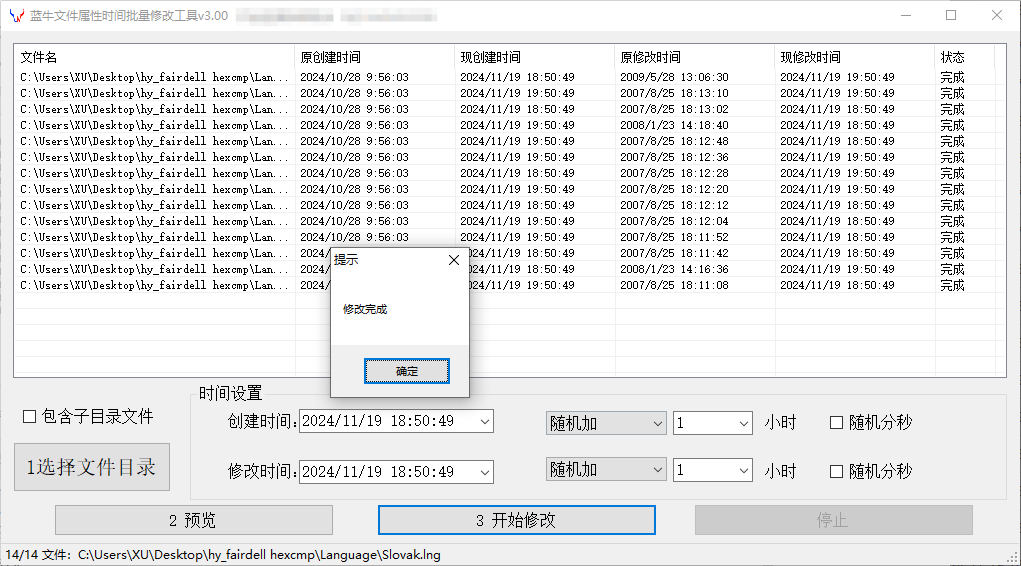Select the row with 原修改时间 2008/1/23 14:18:40
Screen dimensions: 1021x566
pyautogui.click(x=505, y=125)
